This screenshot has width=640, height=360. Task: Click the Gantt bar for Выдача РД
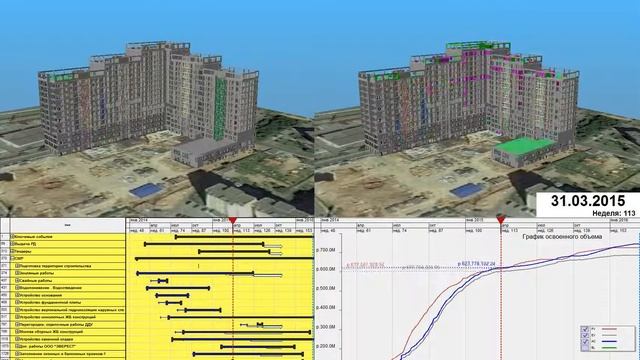204,244
